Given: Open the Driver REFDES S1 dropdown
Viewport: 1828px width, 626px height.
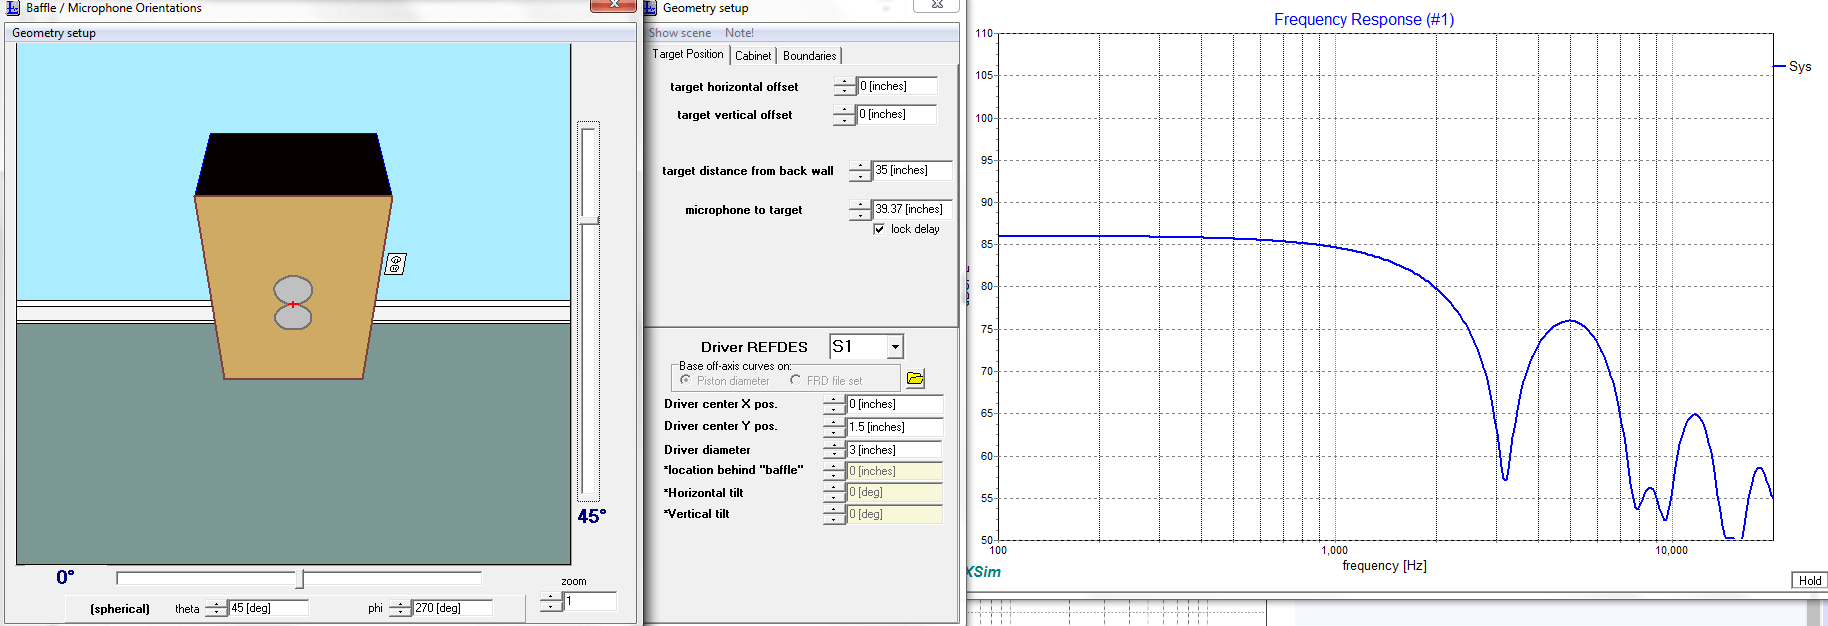Looking at the screenshot, I should coord(895,347).
